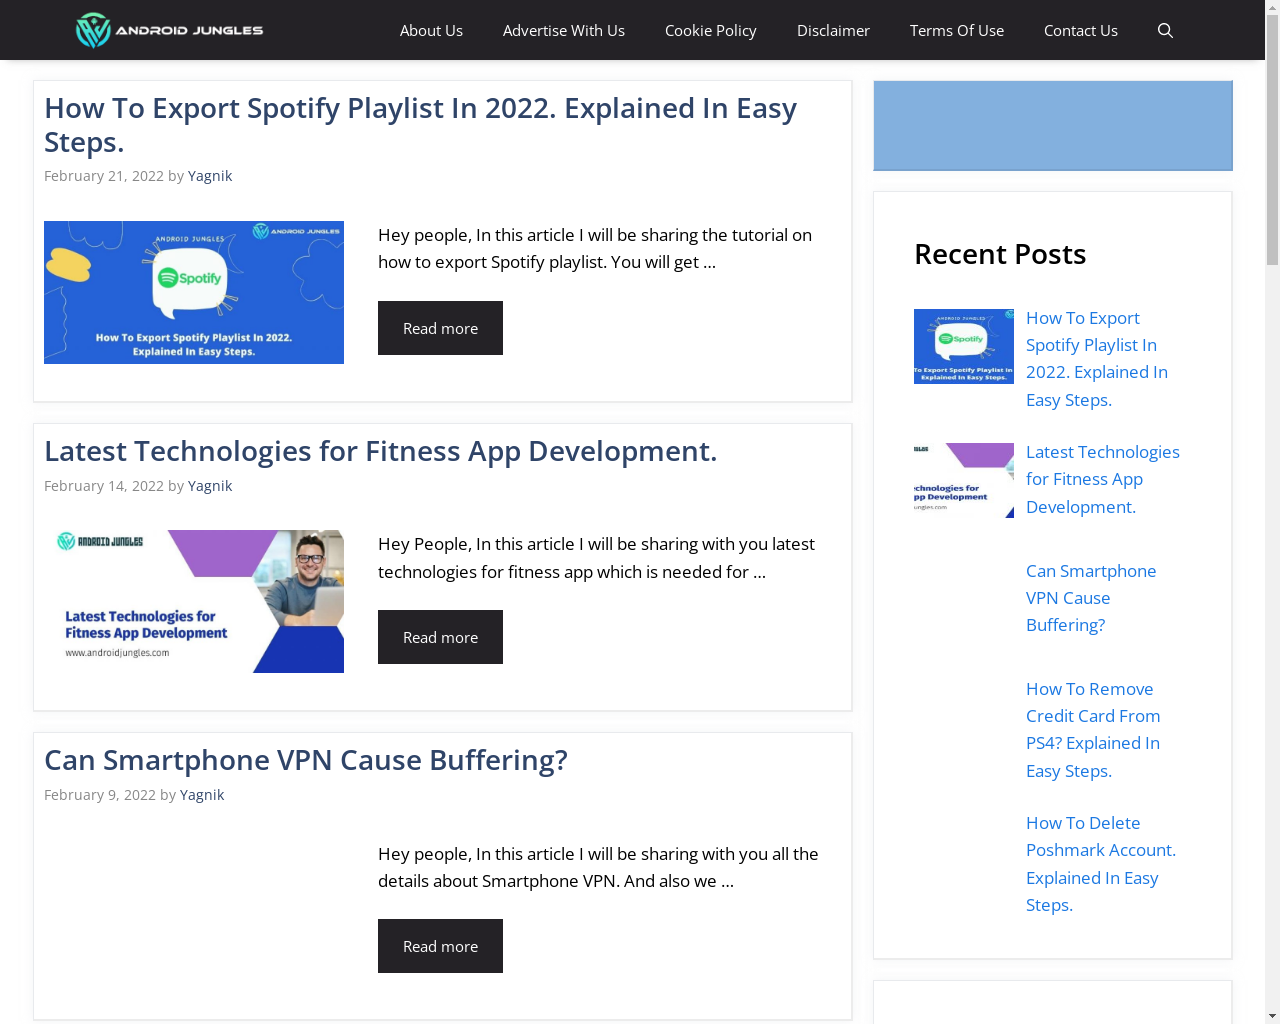Open Recent Posts link Remove Credit Card PS4
Viewport: 1280px width, 1024px height.
[x=1093, y=730]
